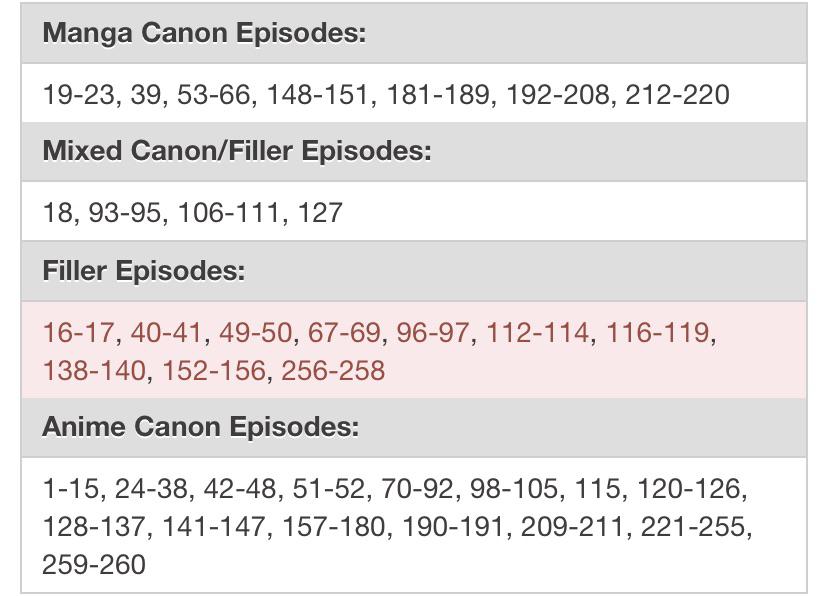828x596 pixels.
Task: Click the 192-208 manga canon range text
Action: [x=558, y=95]
